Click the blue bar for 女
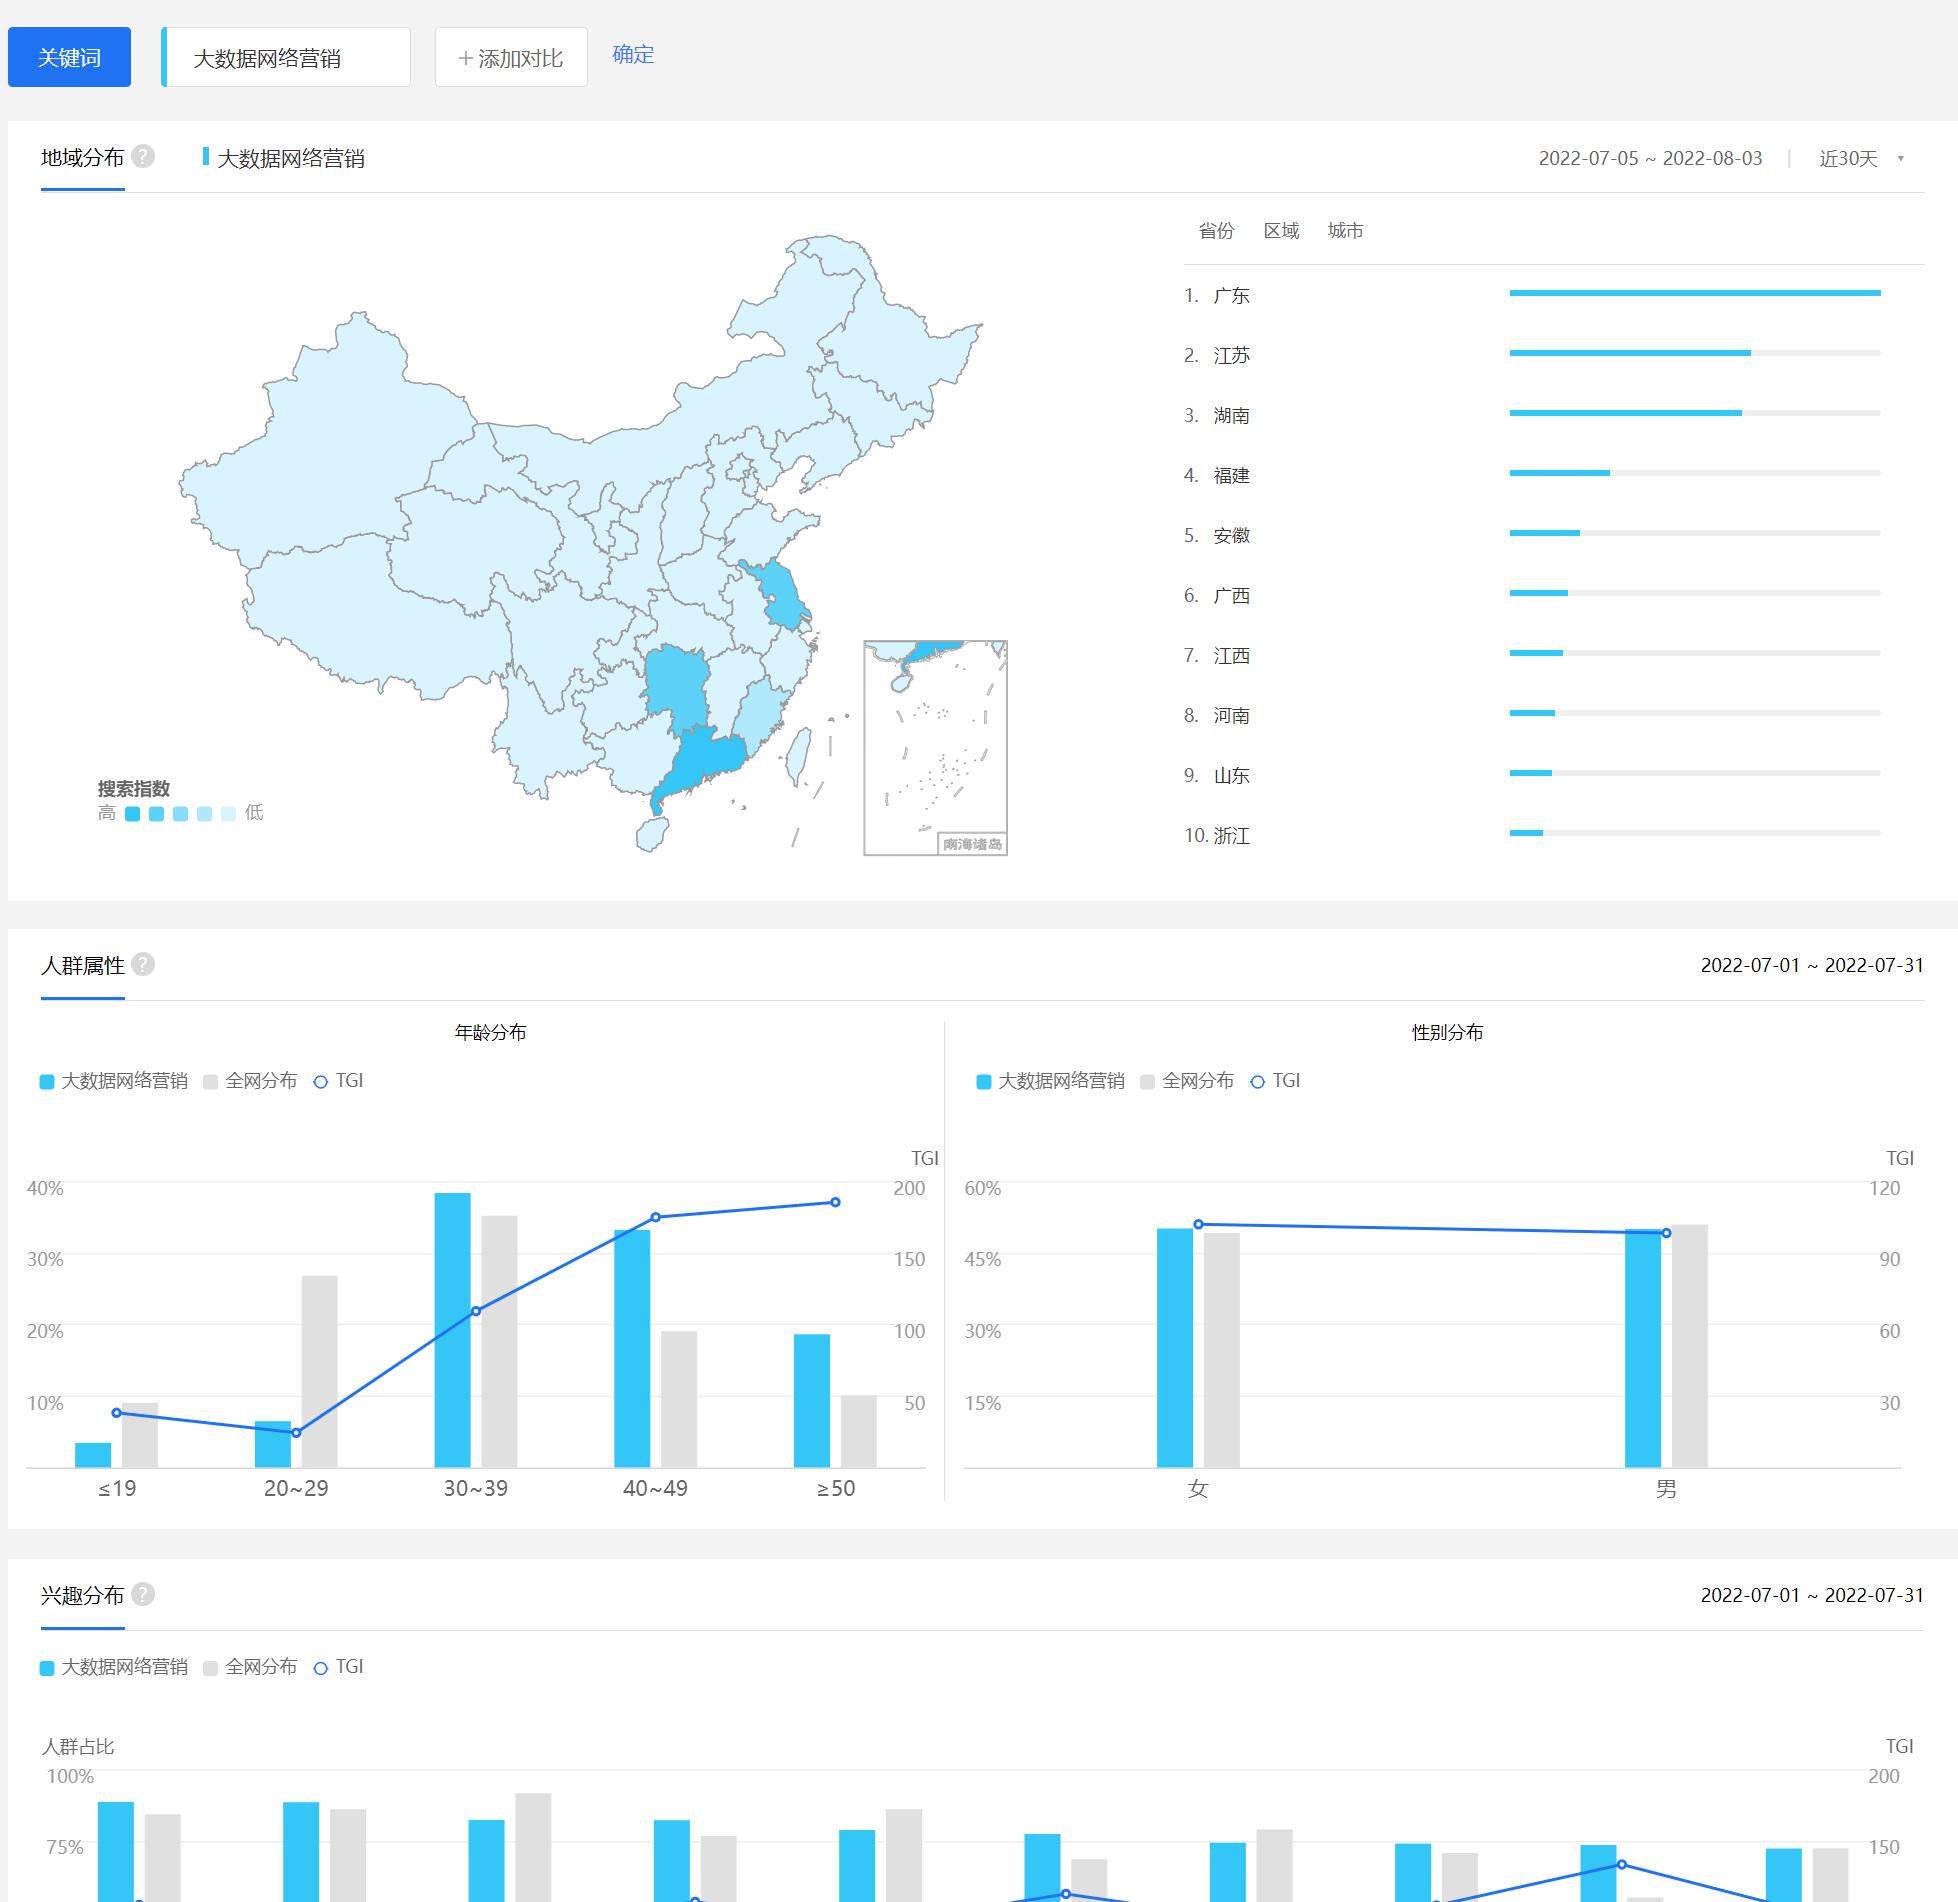 point(1175,1348)
